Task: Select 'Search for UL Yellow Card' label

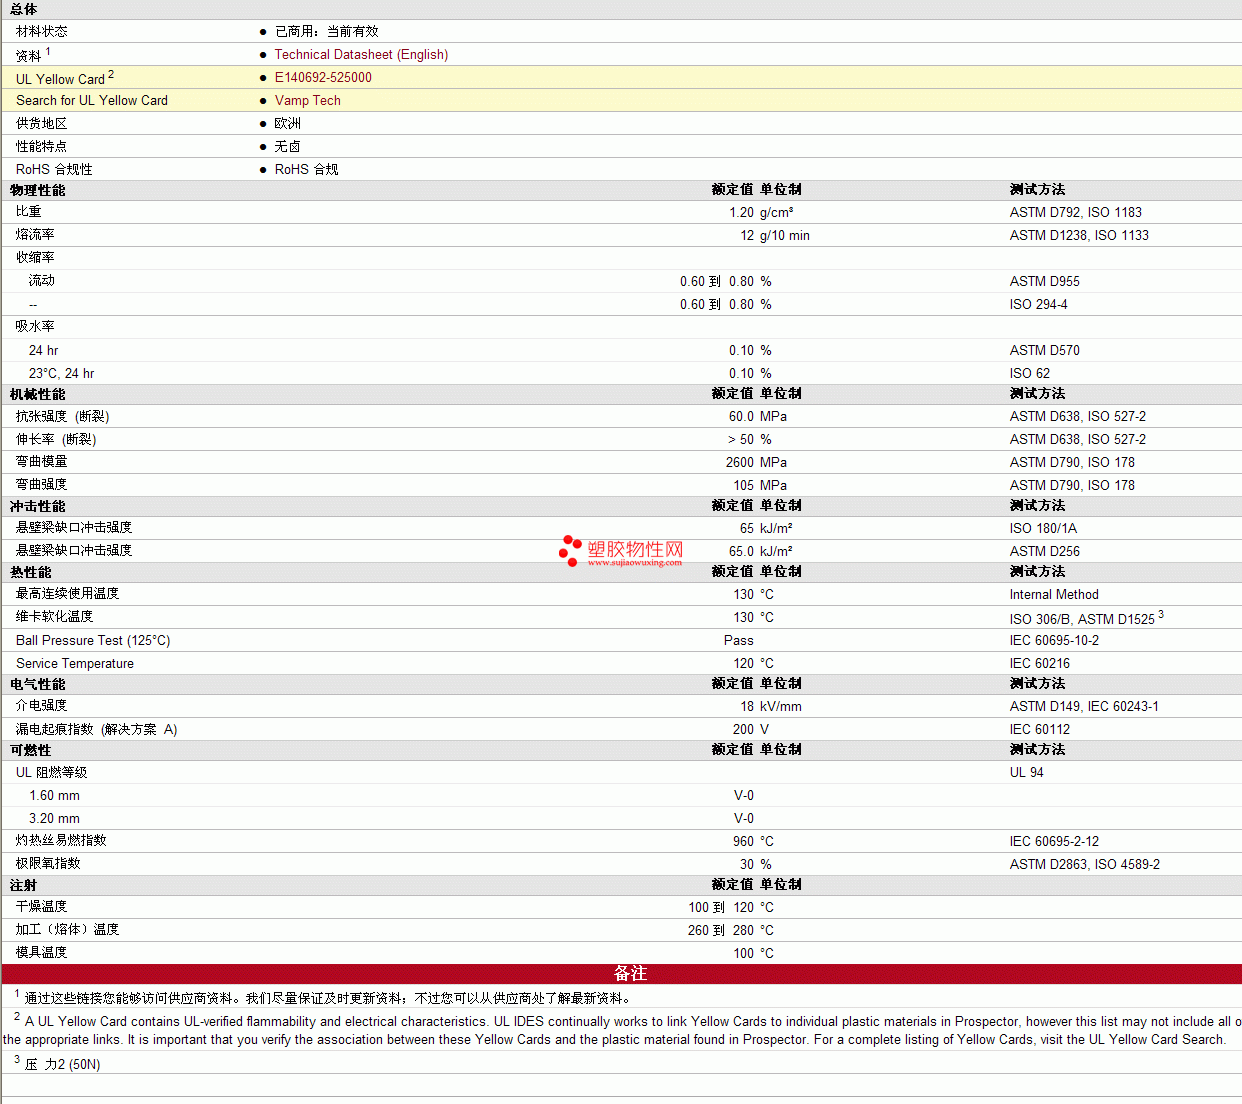Action: [x=92, y=101]
